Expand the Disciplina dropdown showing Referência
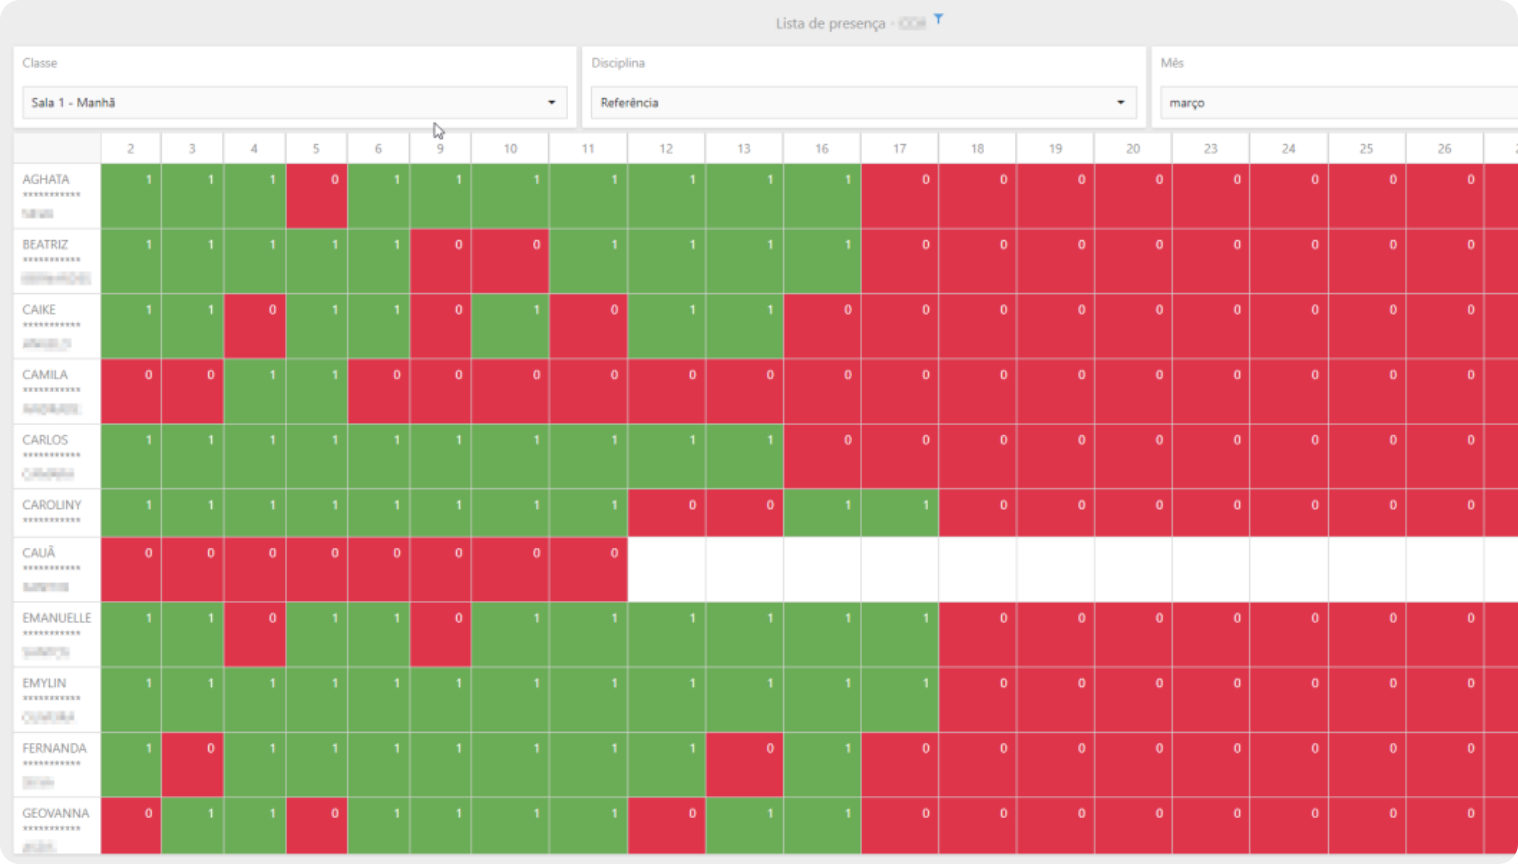Screen dimensions: 1518x864 863,102
